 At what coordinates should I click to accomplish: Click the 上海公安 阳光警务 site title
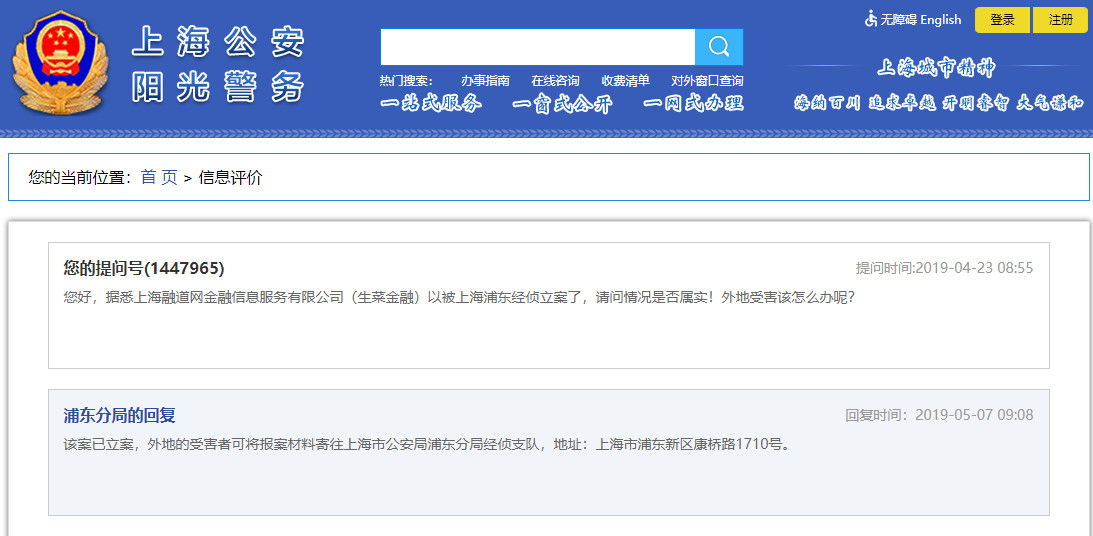tap(218, 64)
